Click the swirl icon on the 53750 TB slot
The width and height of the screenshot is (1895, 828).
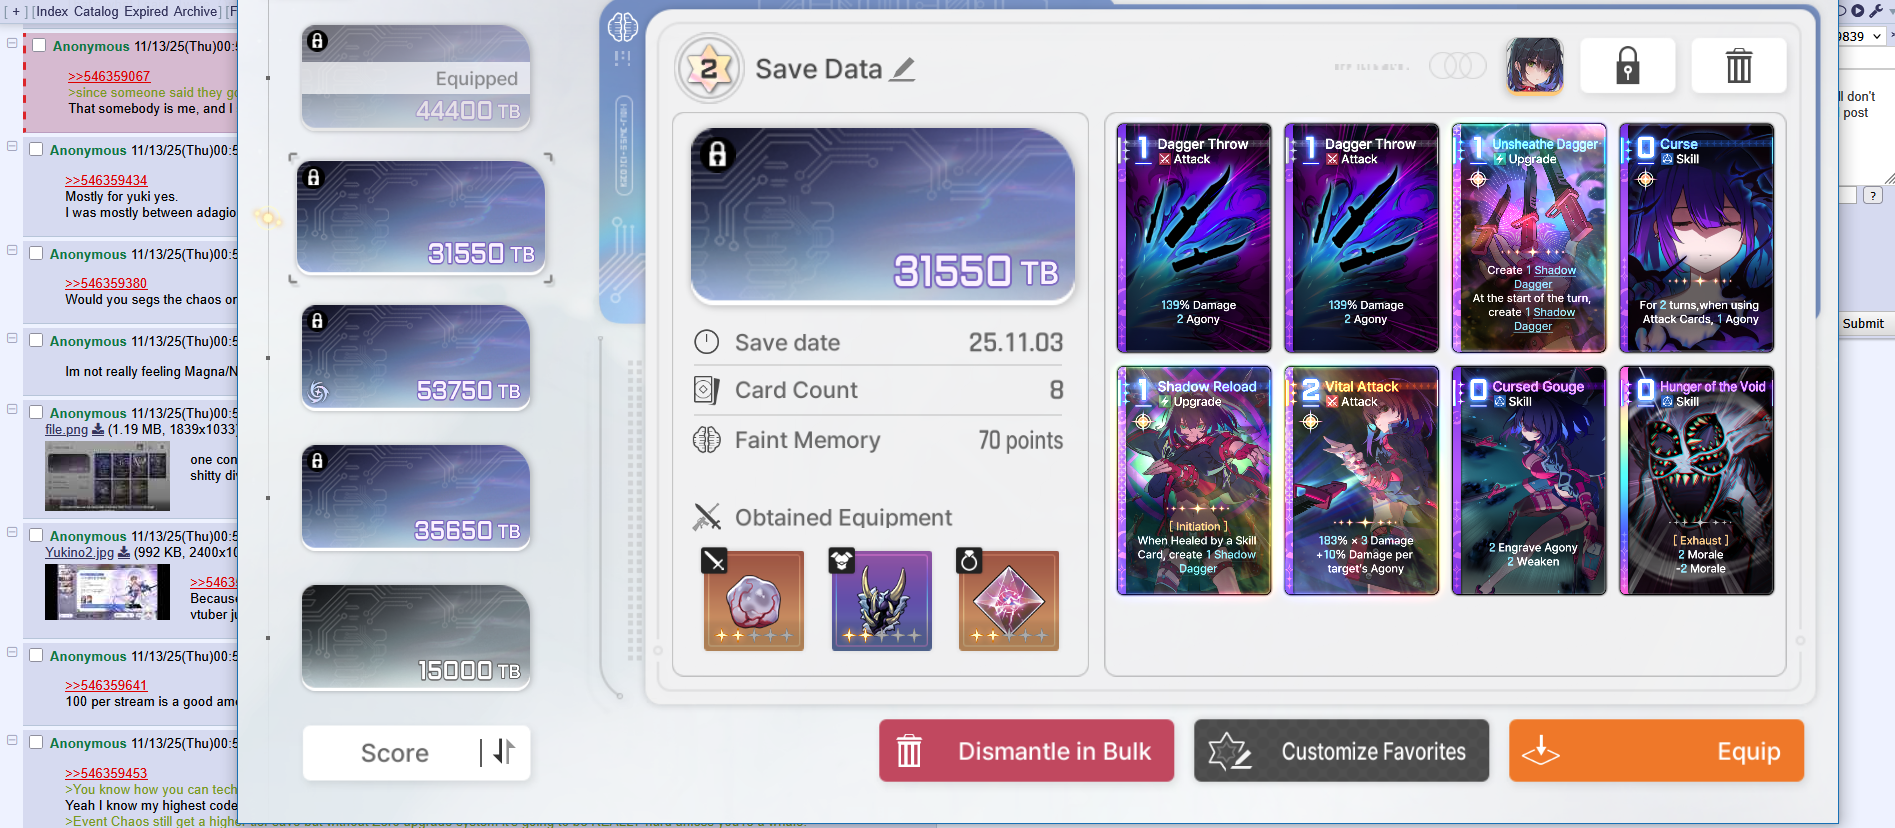[x=318, y=391]
